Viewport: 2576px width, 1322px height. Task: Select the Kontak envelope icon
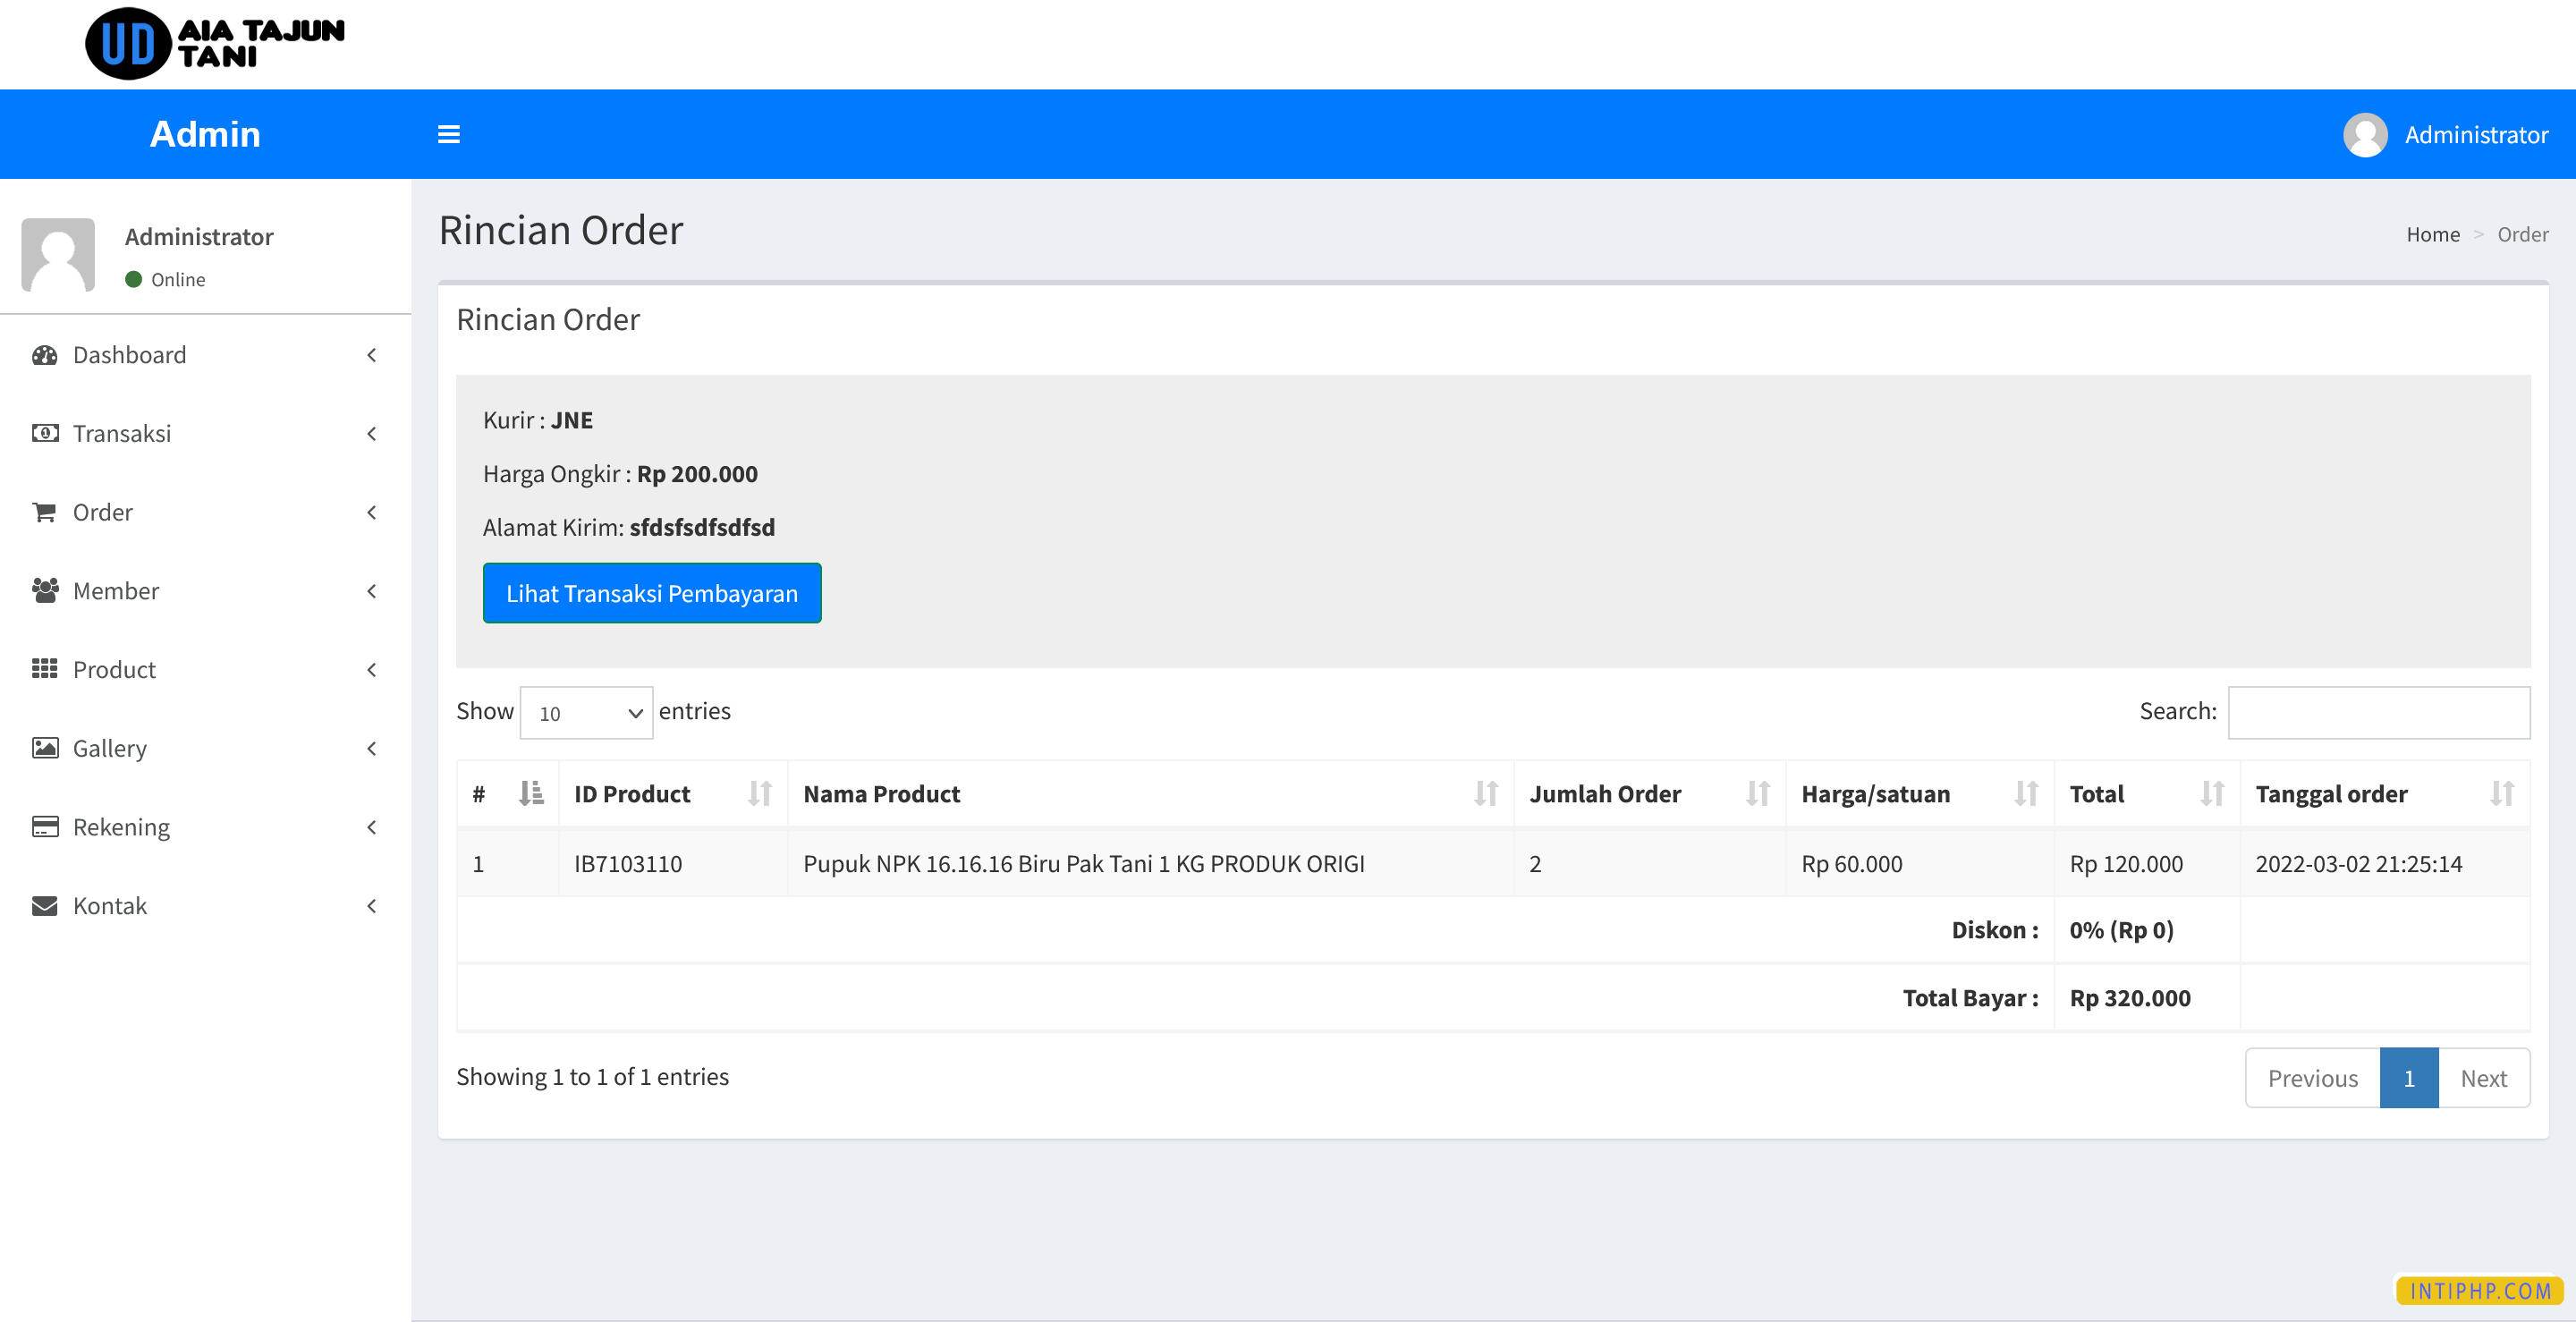tap(45, 905)
